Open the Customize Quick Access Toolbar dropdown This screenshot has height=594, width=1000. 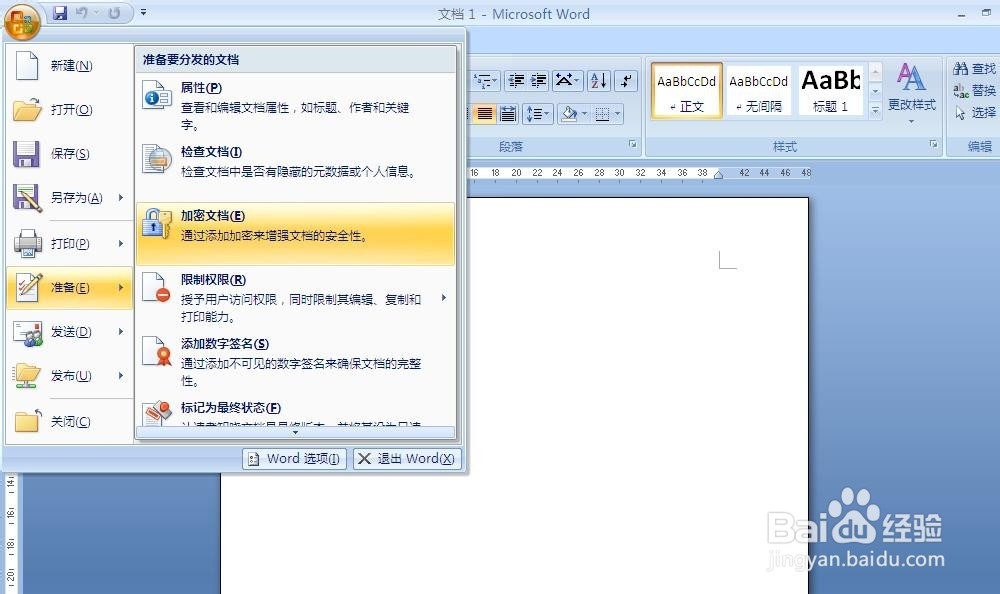[x=143, y=12]
